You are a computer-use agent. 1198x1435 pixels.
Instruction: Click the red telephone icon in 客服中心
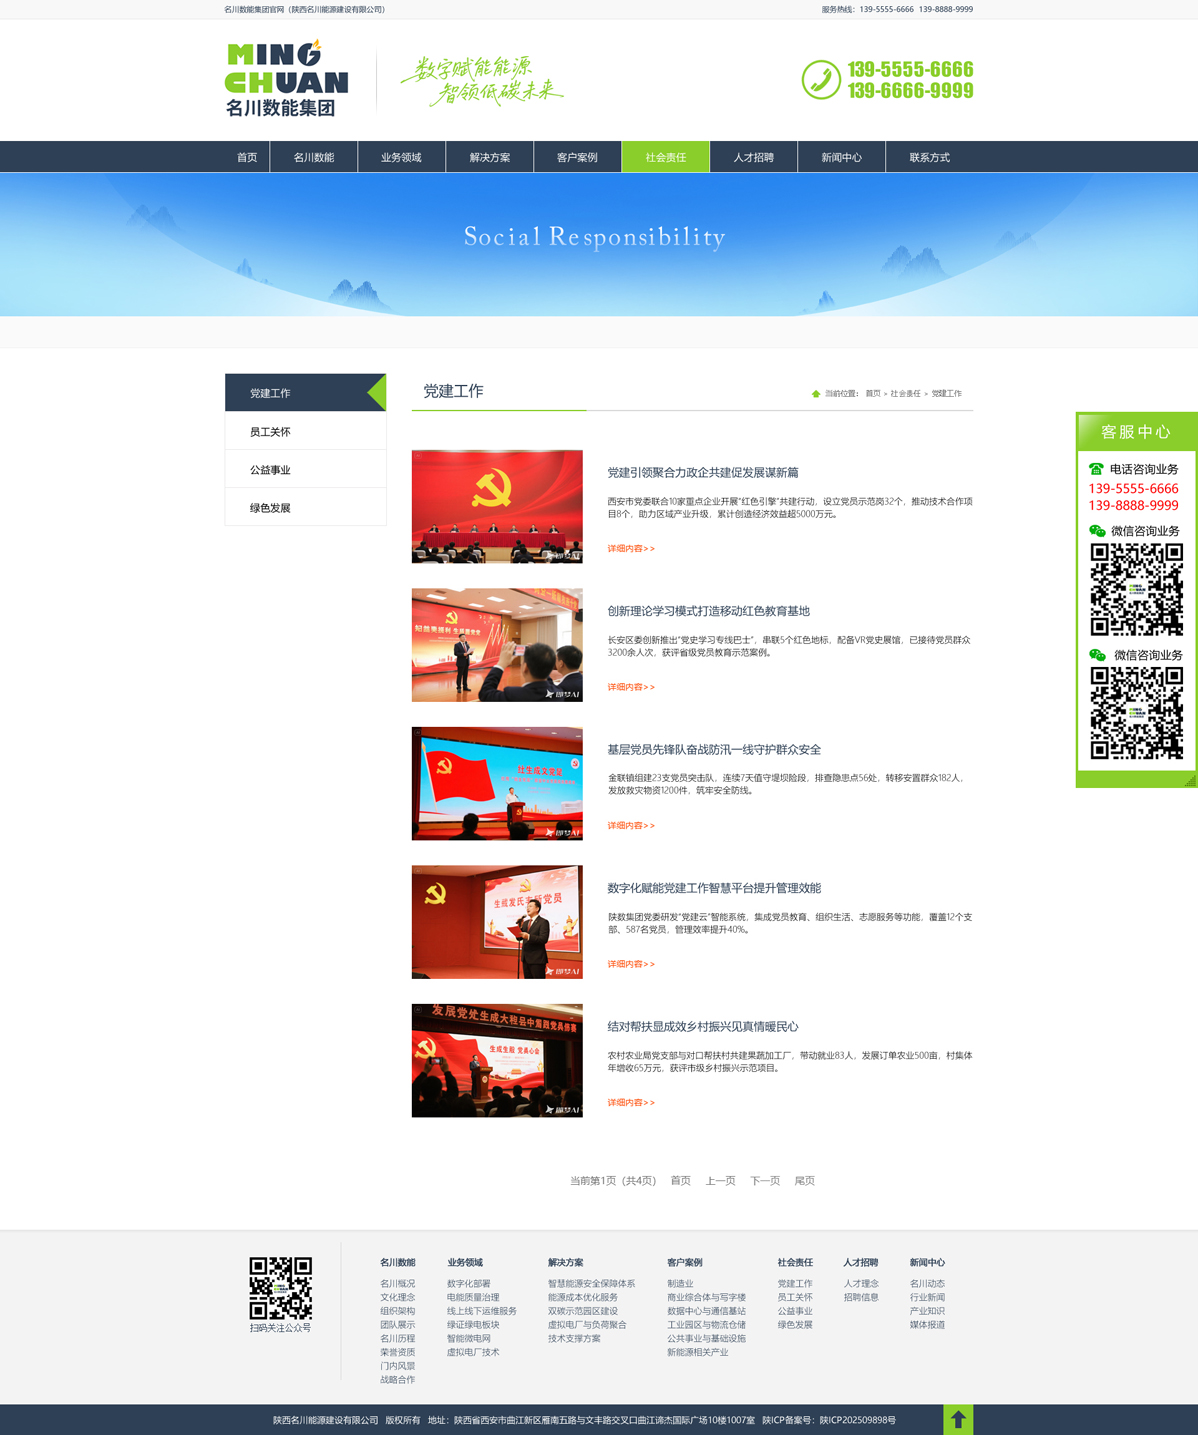(1096, 469)
